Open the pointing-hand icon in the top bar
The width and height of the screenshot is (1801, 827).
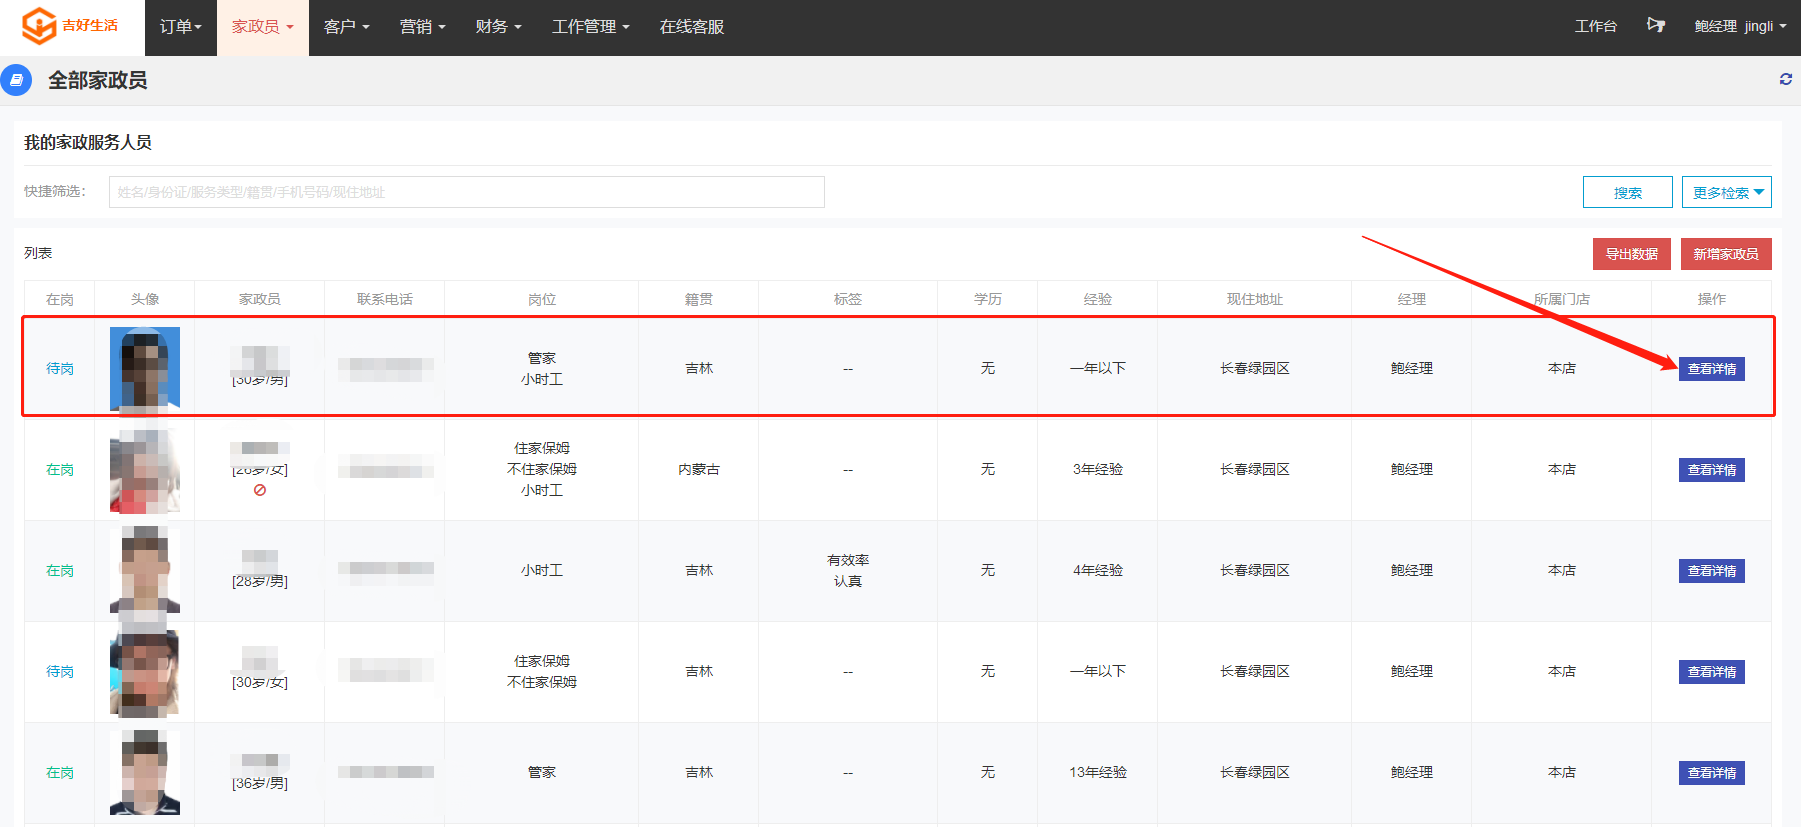1656,25
